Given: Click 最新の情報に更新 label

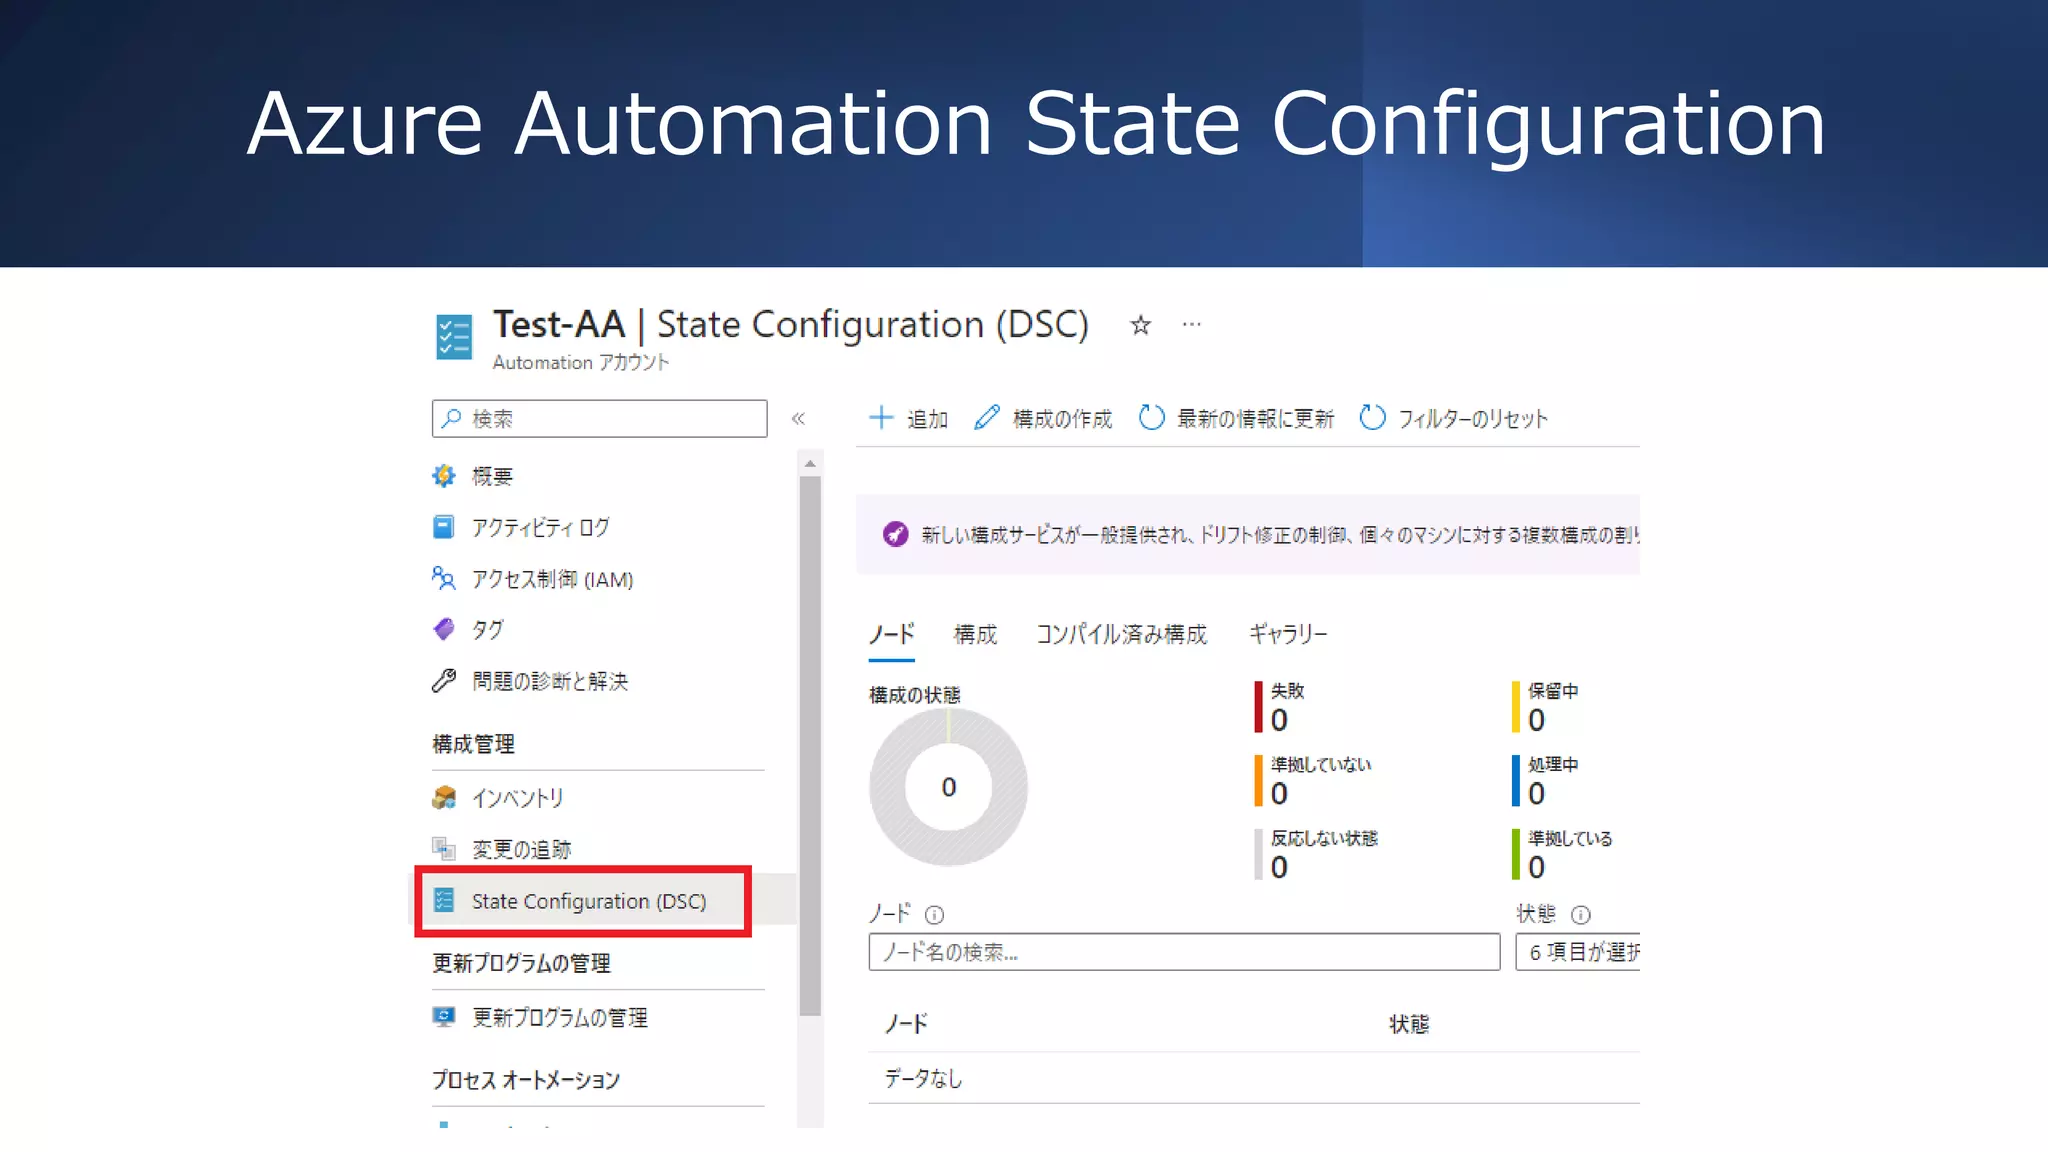Looking at the screenshot, I should point(1255,419).
